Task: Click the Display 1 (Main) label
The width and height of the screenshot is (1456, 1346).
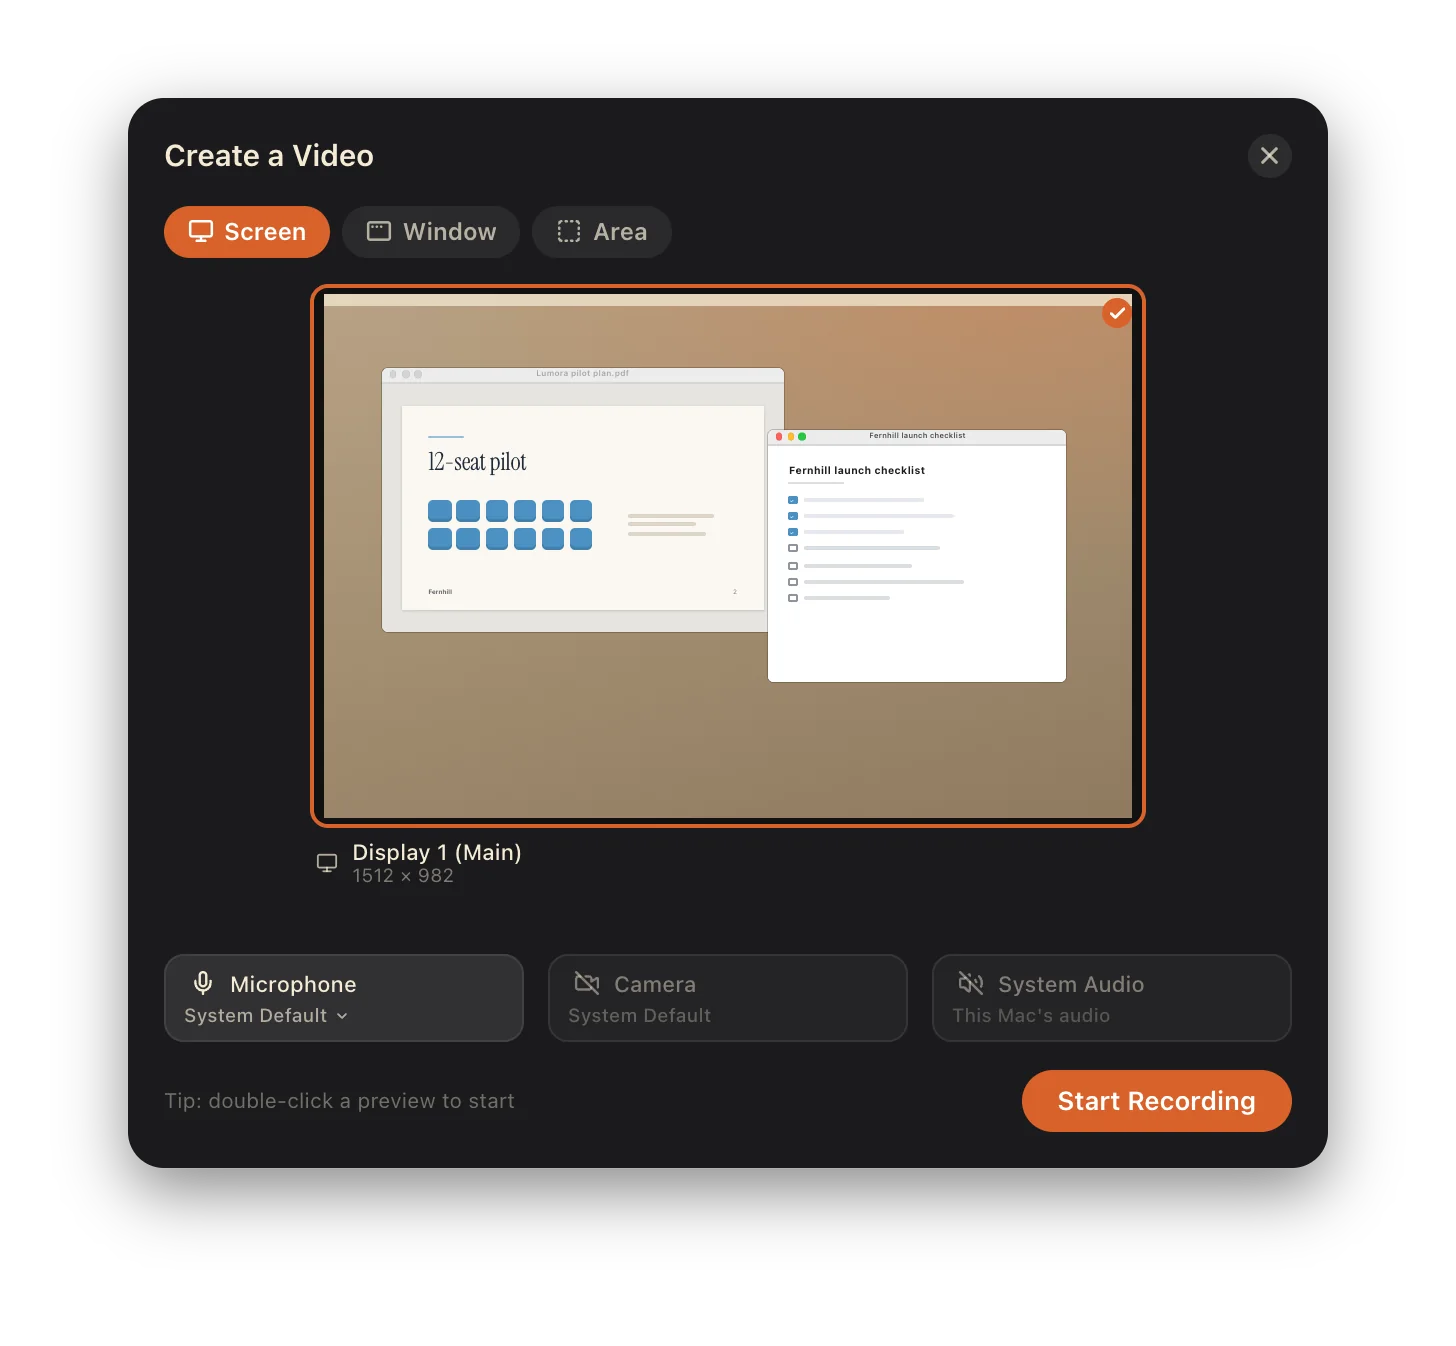Action: (437, 852)
